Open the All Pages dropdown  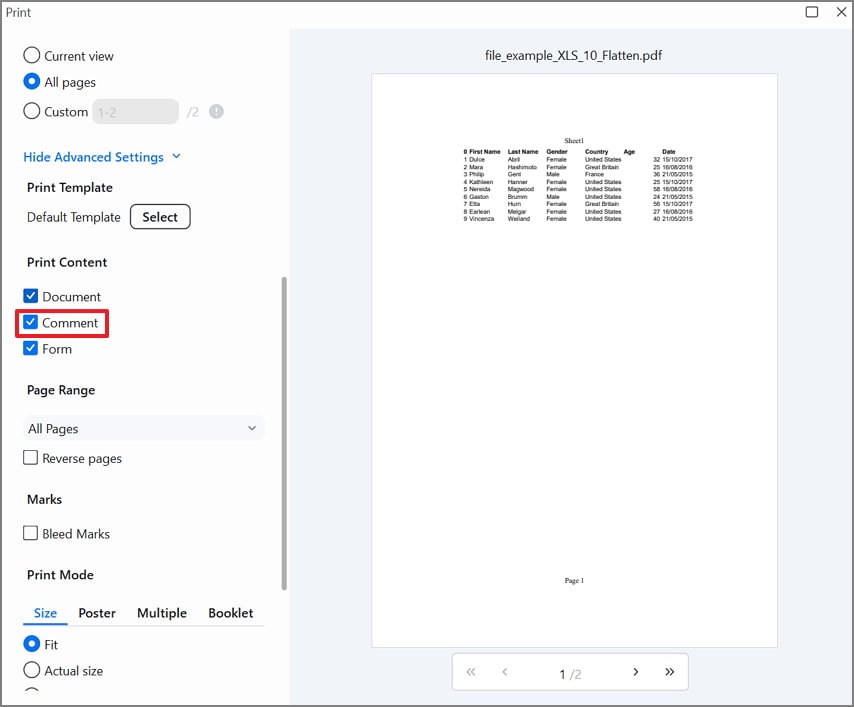[x=143, y=428]
